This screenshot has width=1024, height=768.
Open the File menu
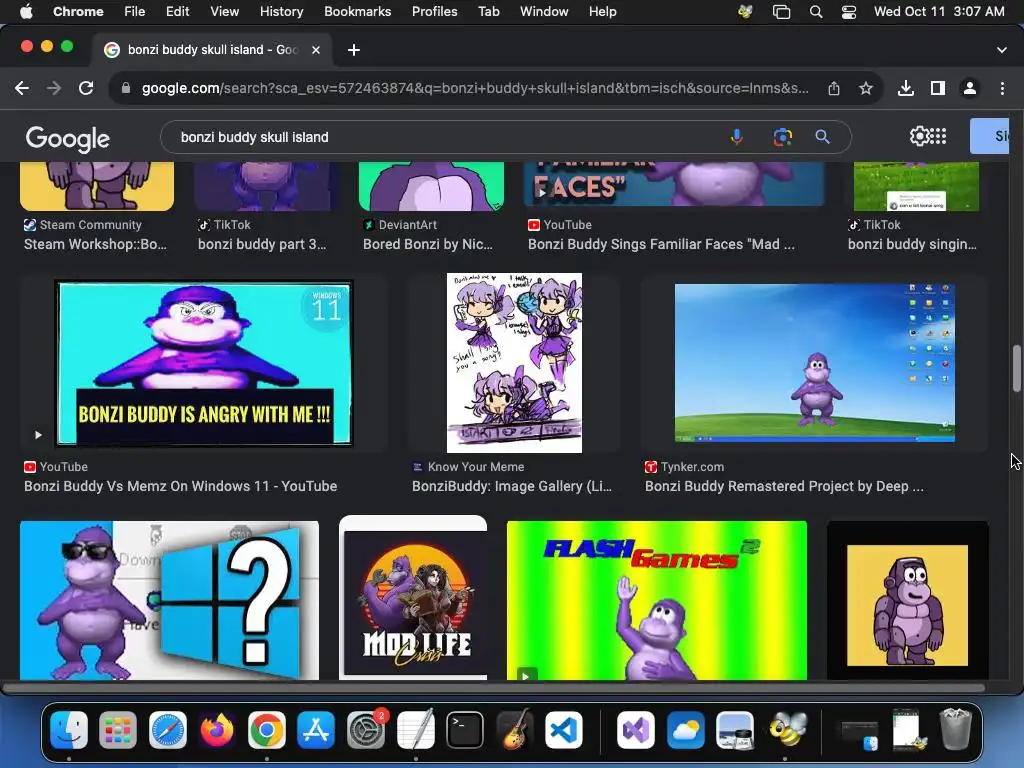pos(135,11)
